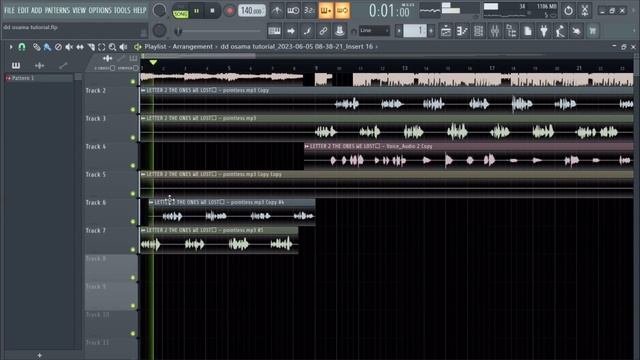Open the OPTIONS menu
Viewport: 640px width, 360px height.
click(x=100, y=10)
